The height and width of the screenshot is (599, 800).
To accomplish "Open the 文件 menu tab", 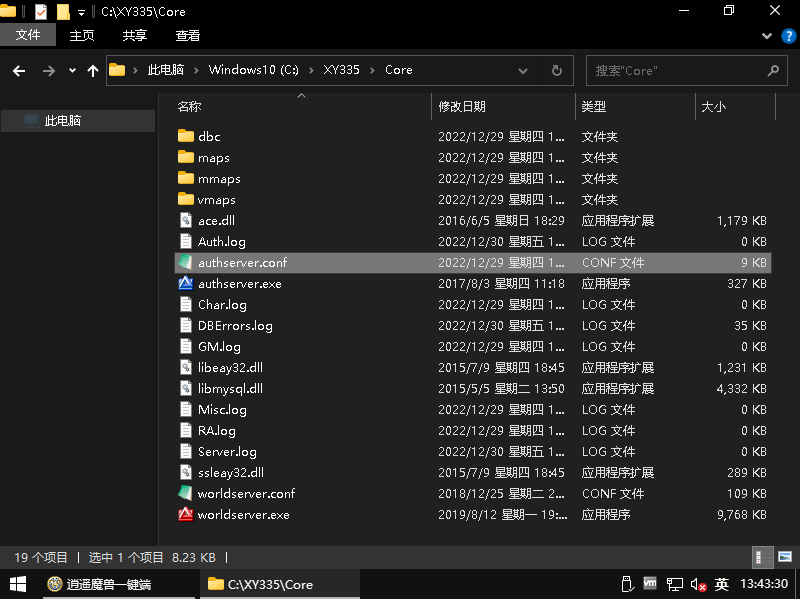I will point(28,35).
